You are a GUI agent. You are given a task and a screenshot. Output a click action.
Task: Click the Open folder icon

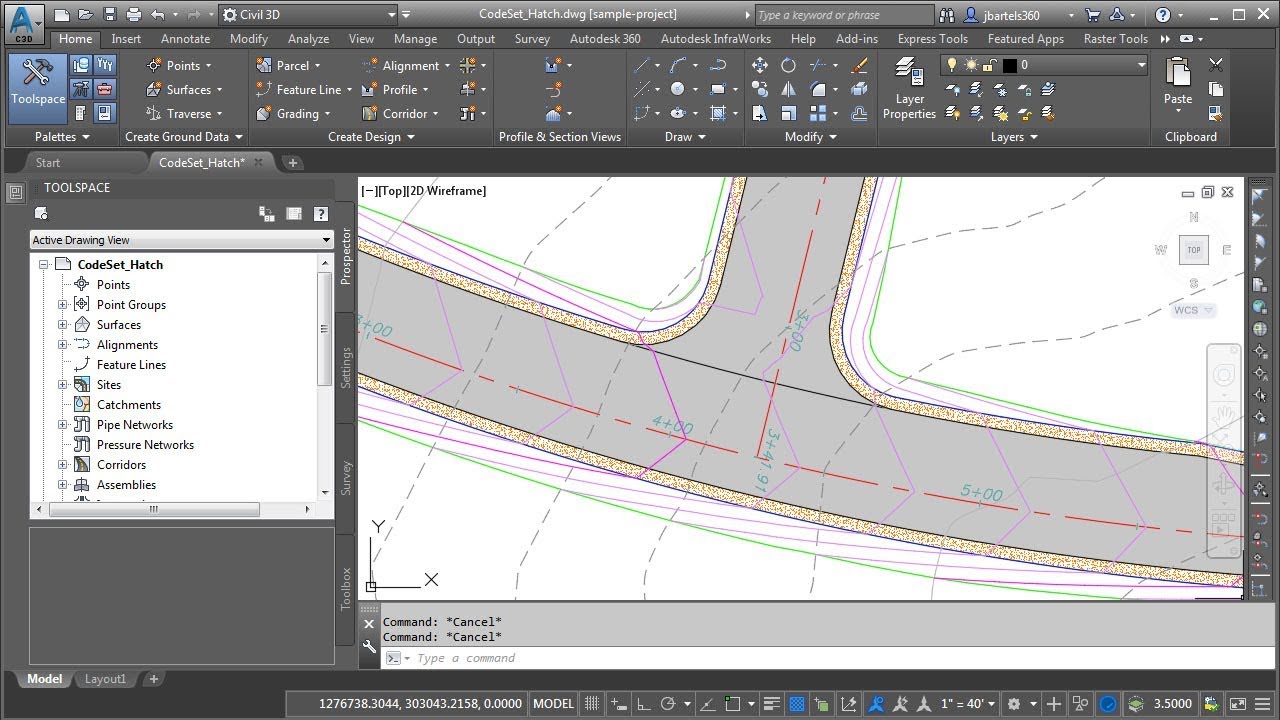tap(86, 15)
